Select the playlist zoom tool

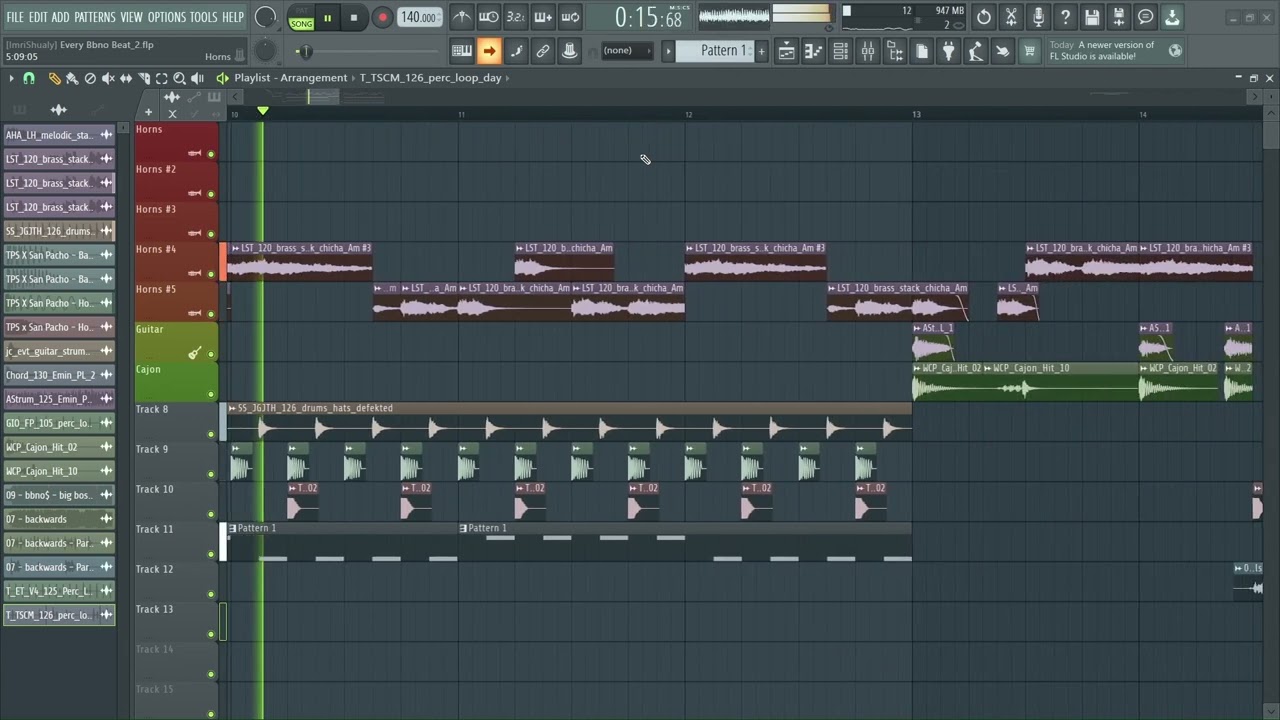pos(180,78)
